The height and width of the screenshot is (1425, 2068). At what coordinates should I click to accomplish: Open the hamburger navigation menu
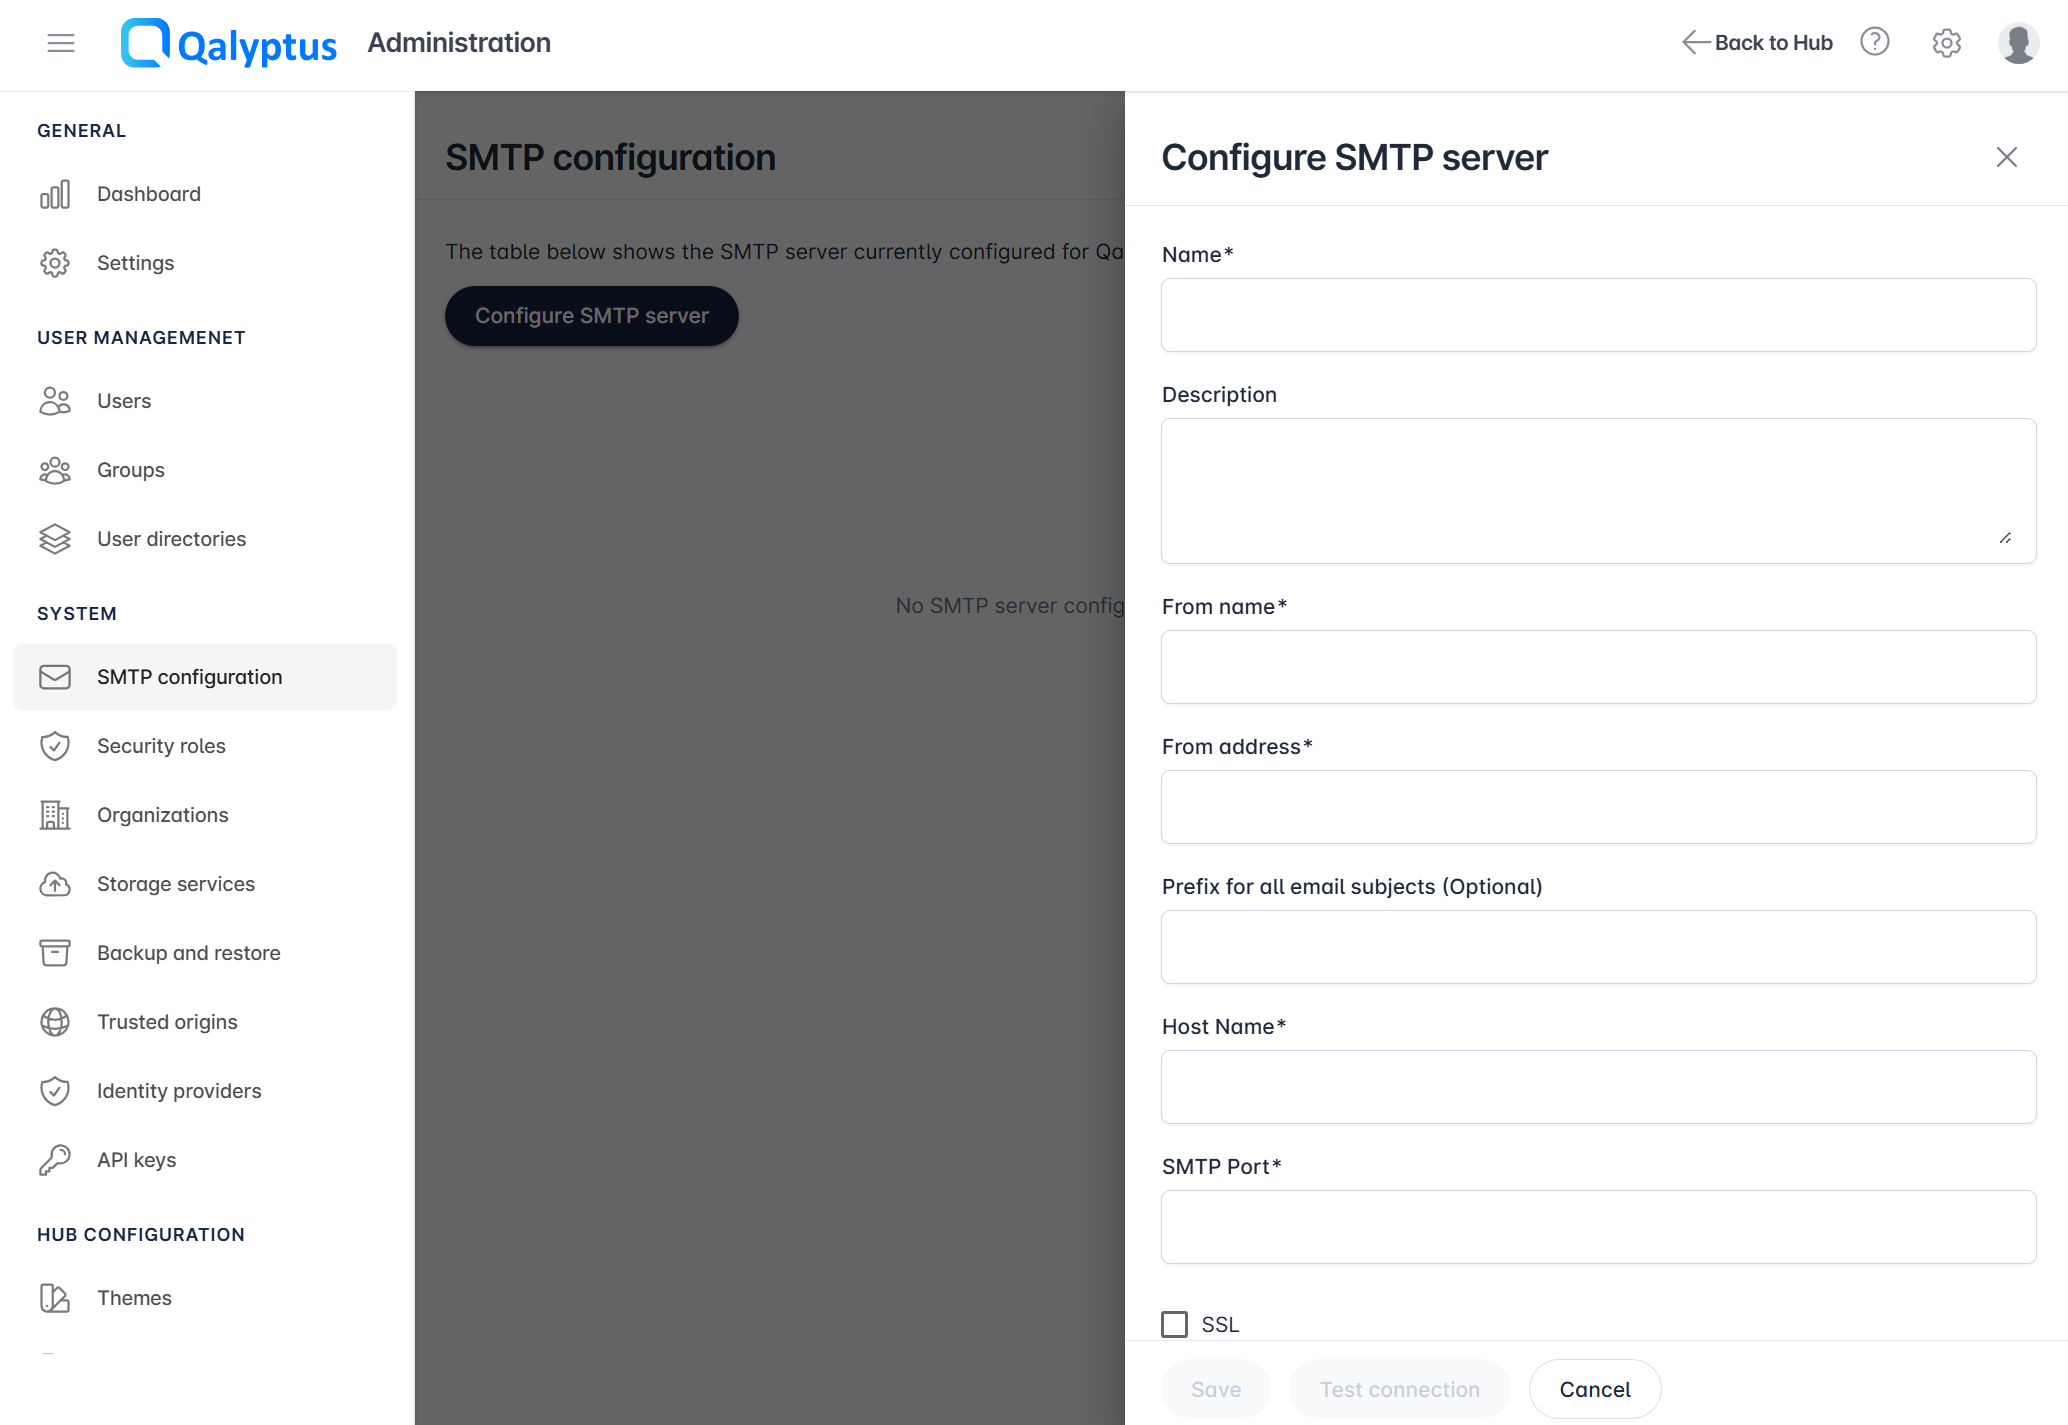(x=60, y=43)
